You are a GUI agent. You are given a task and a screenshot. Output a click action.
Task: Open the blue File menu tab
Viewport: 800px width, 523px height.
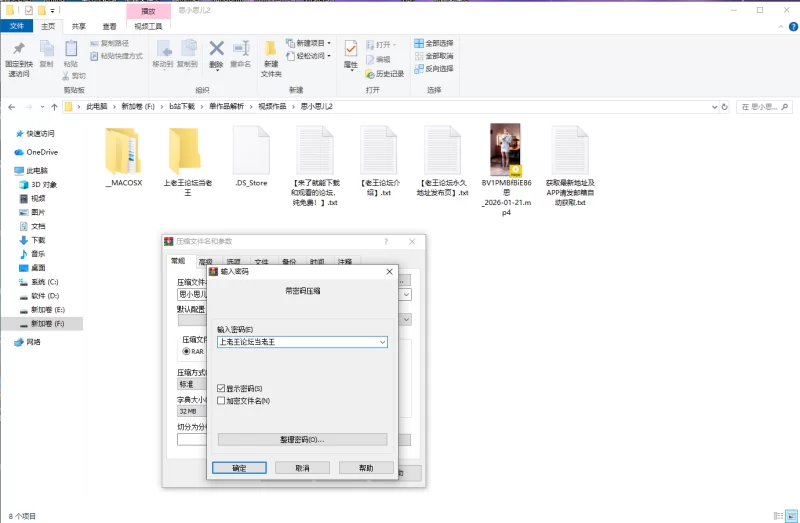point(17,26)
